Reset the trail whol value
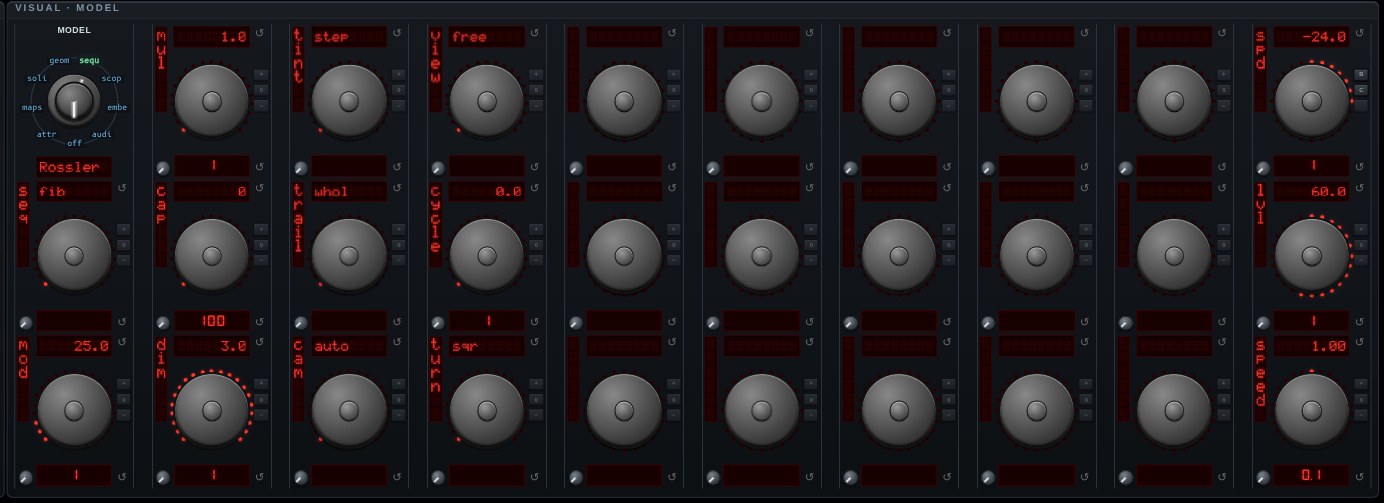The height and width of the screenshot is (503, 1384). [x=396, y=190]
